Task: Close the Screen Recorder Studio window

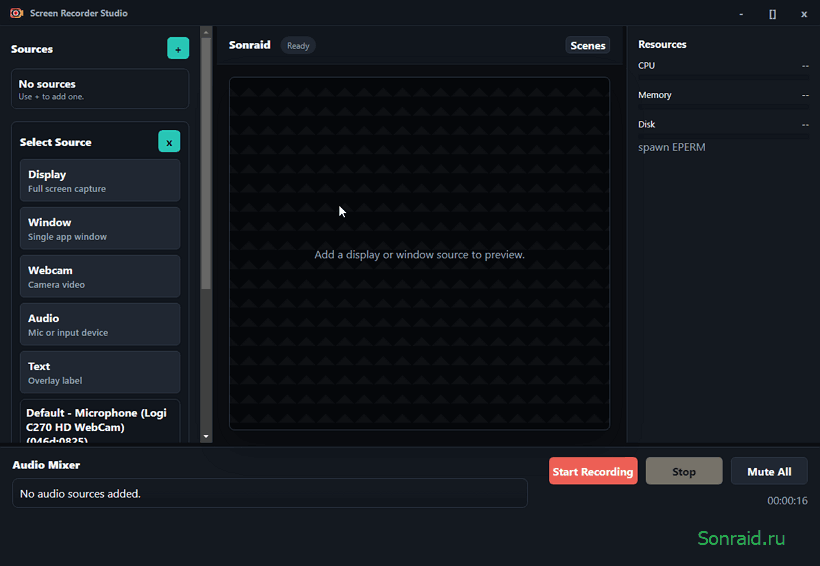Action: pos(804,14)
